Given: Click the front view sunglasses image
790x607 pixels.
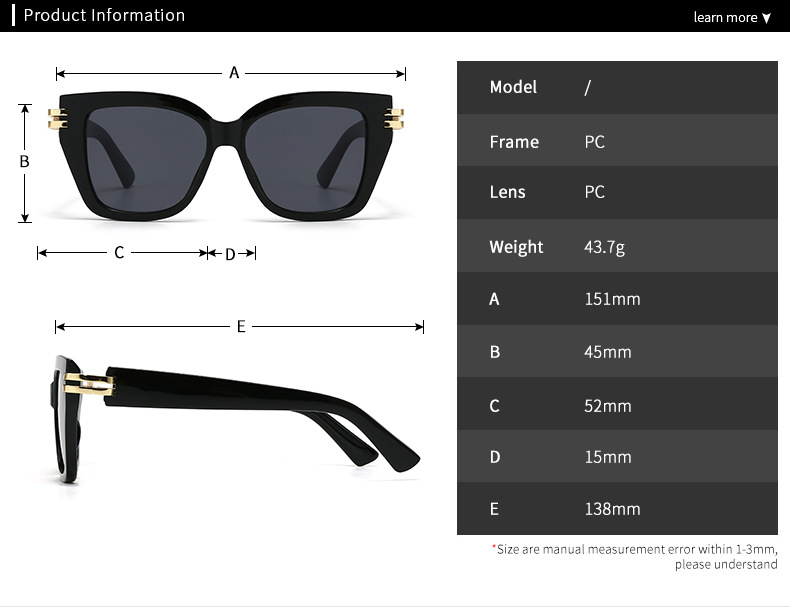Looking at the screenshot, I should [x=226, y=156].
